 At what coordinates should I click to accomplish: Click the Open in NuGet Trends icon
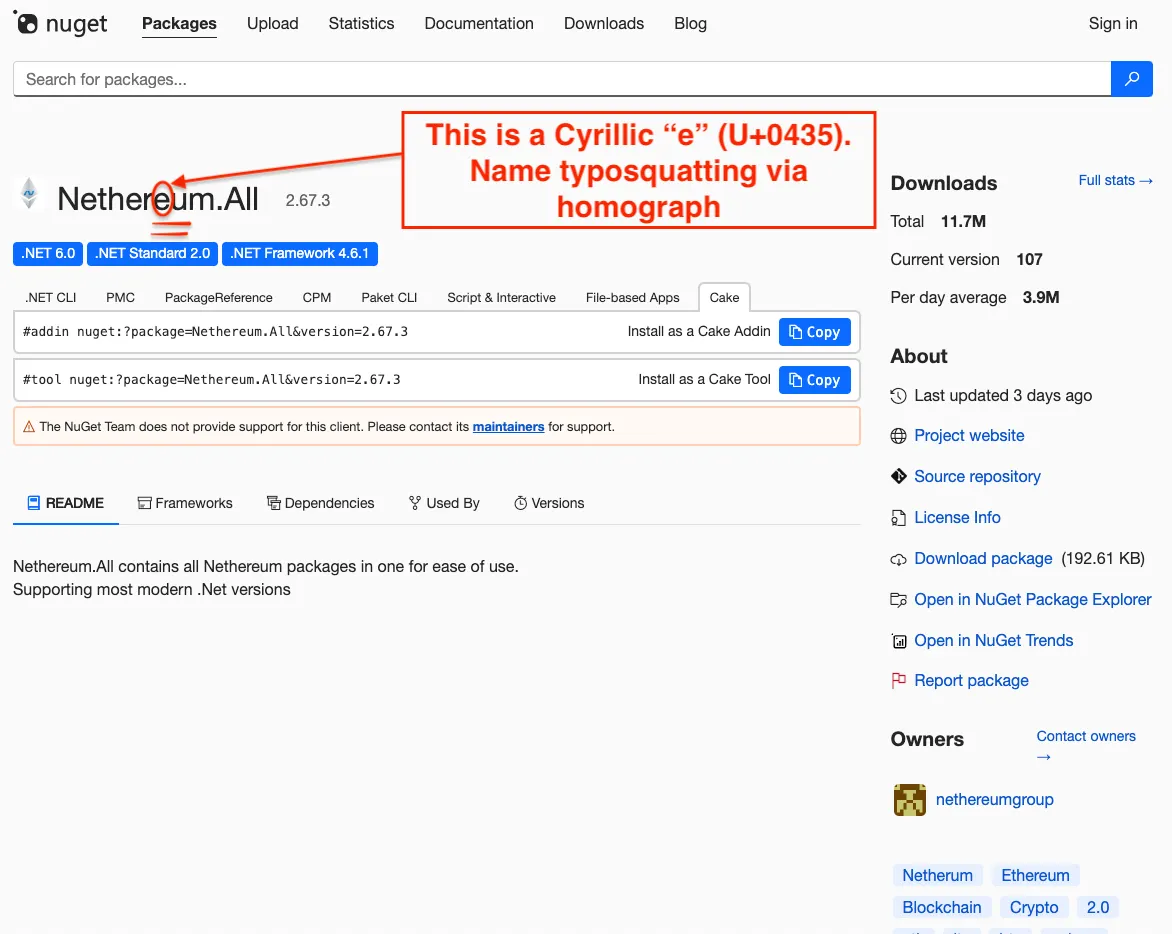coord(897,640)
